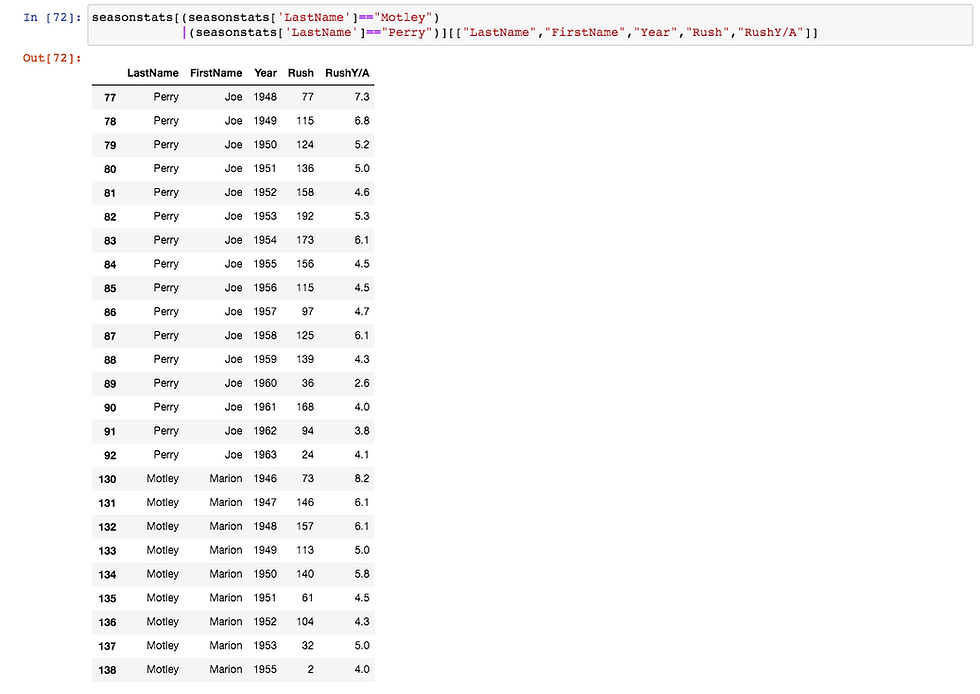Select row index 84

(x=110, y=264)
